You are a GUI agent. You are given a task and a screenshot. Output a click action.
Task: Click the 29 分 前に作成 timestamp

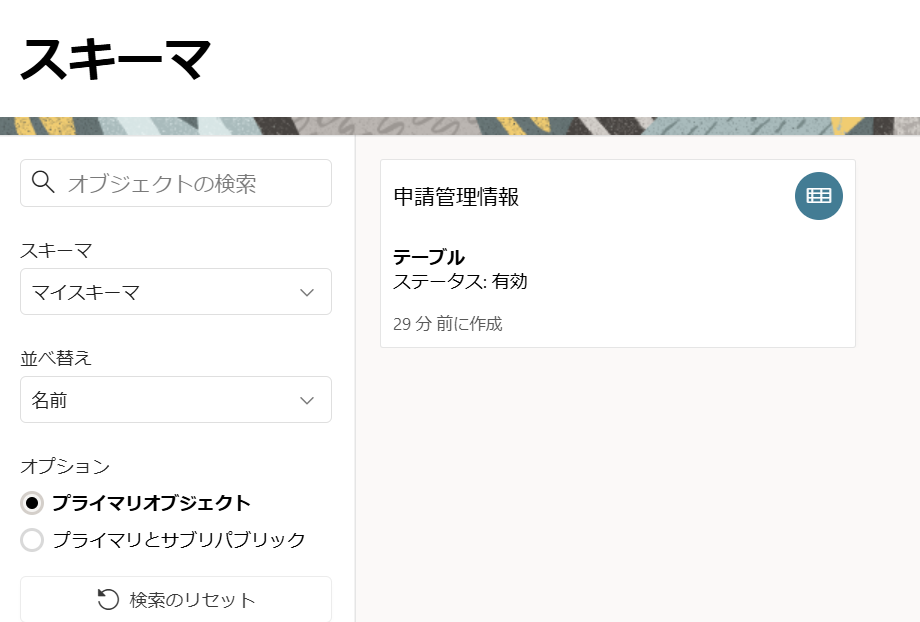click(447, 324)
